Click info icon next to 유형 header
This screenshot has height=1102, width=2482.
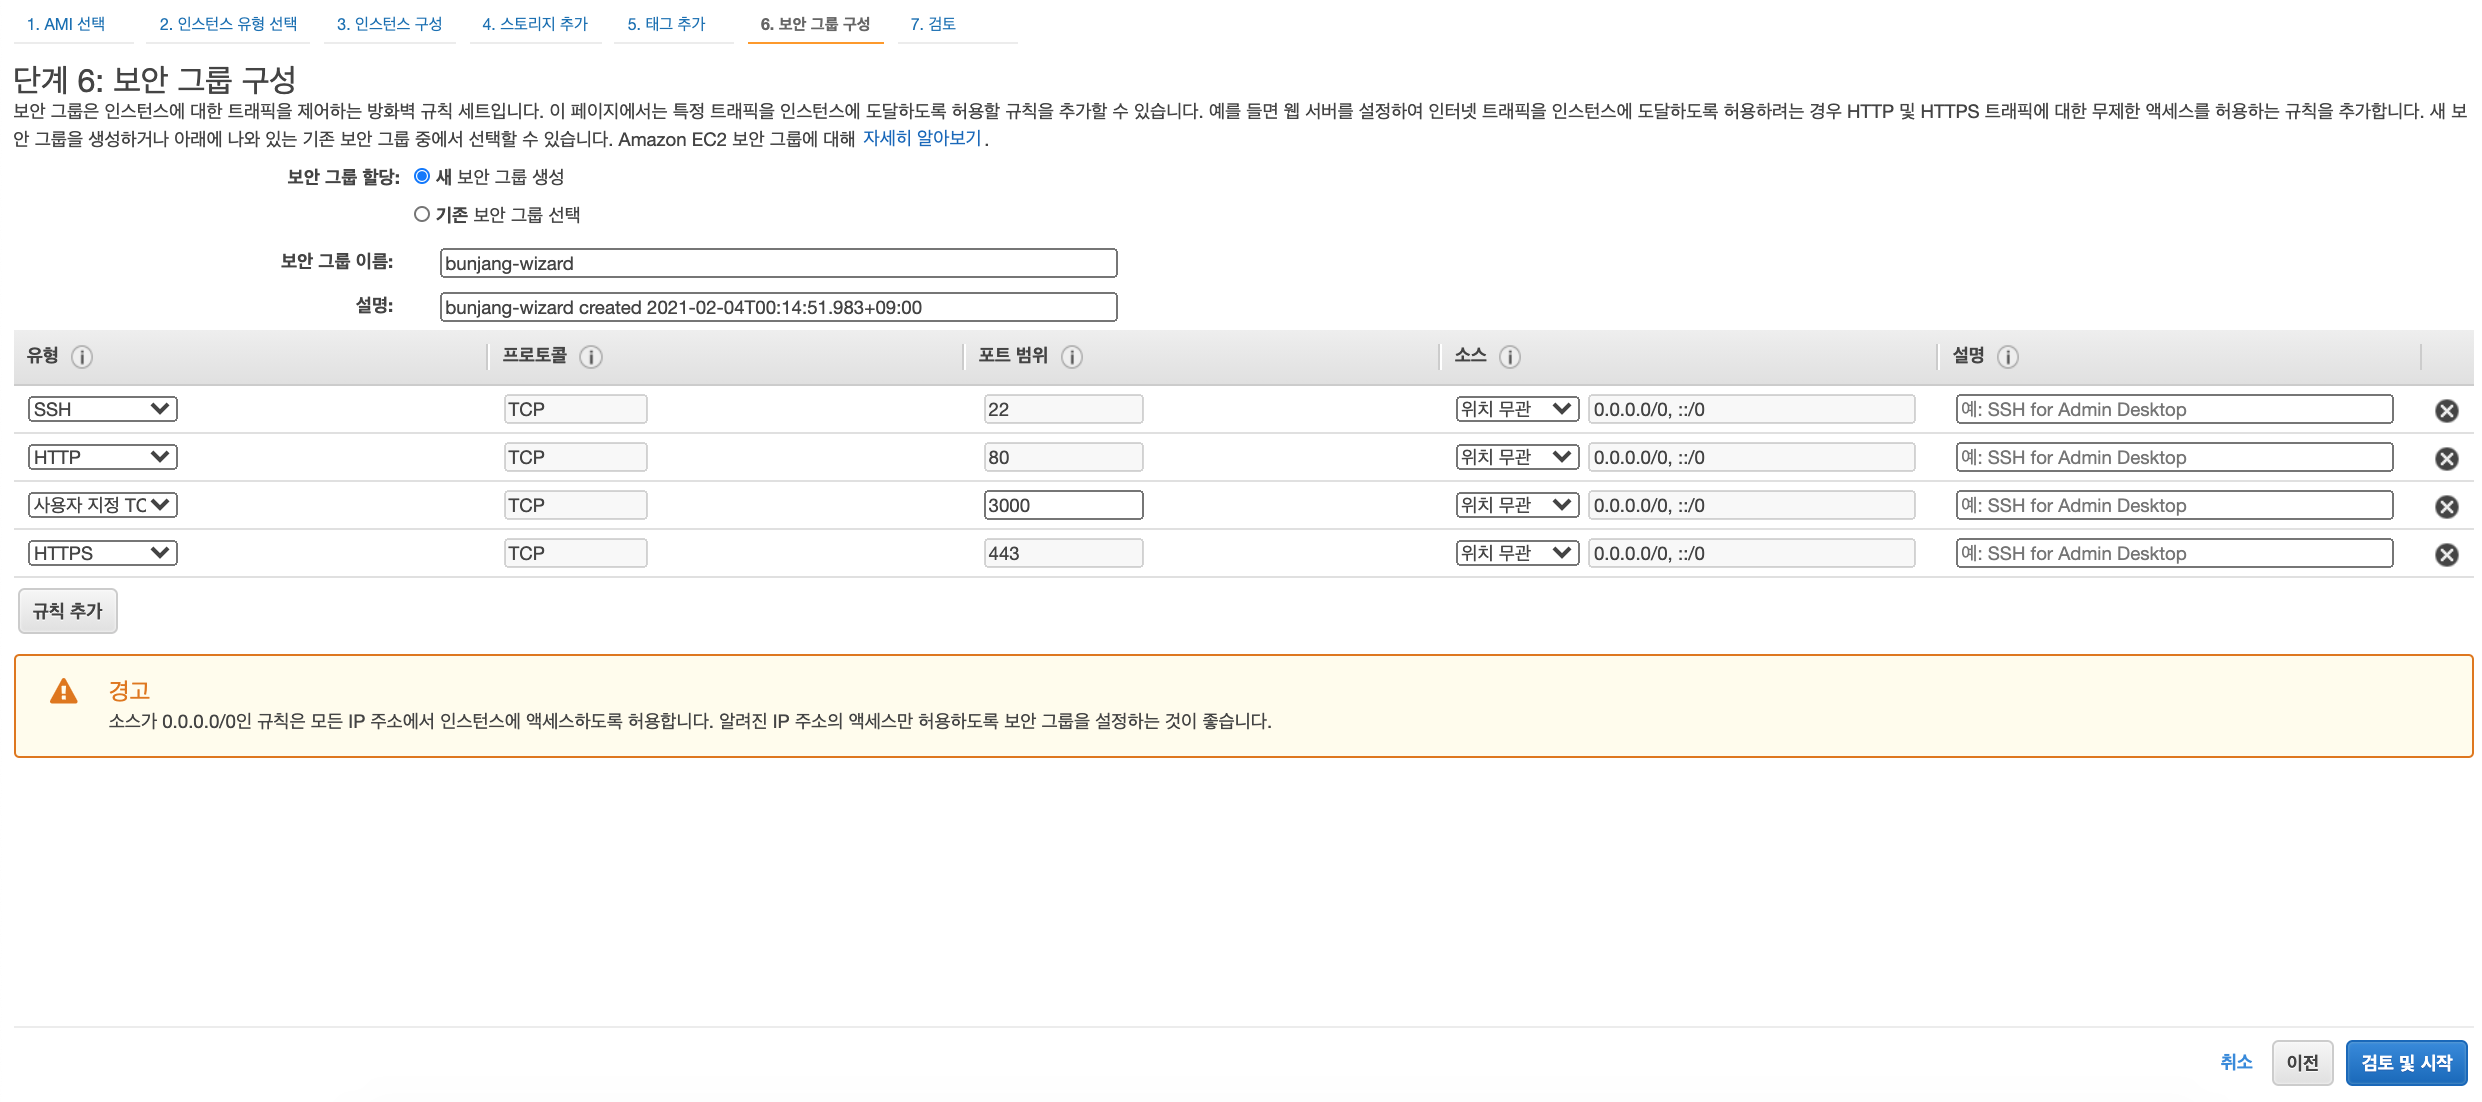click(82, 357)
